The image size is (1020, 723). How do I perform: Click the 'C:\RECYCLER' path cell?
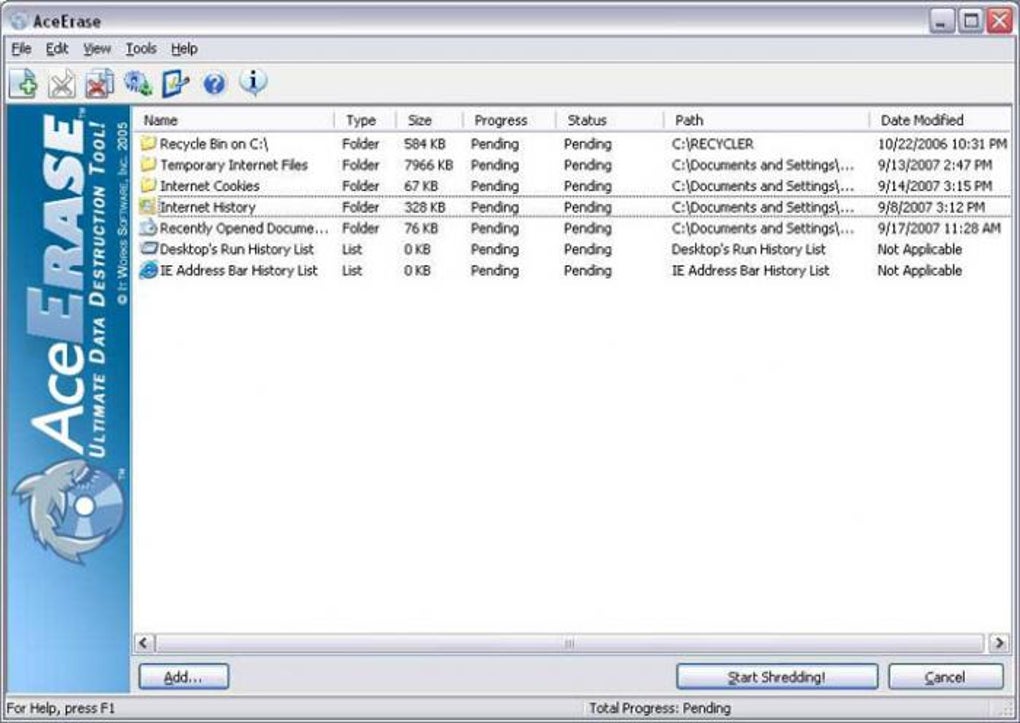(x=712, y=144)
